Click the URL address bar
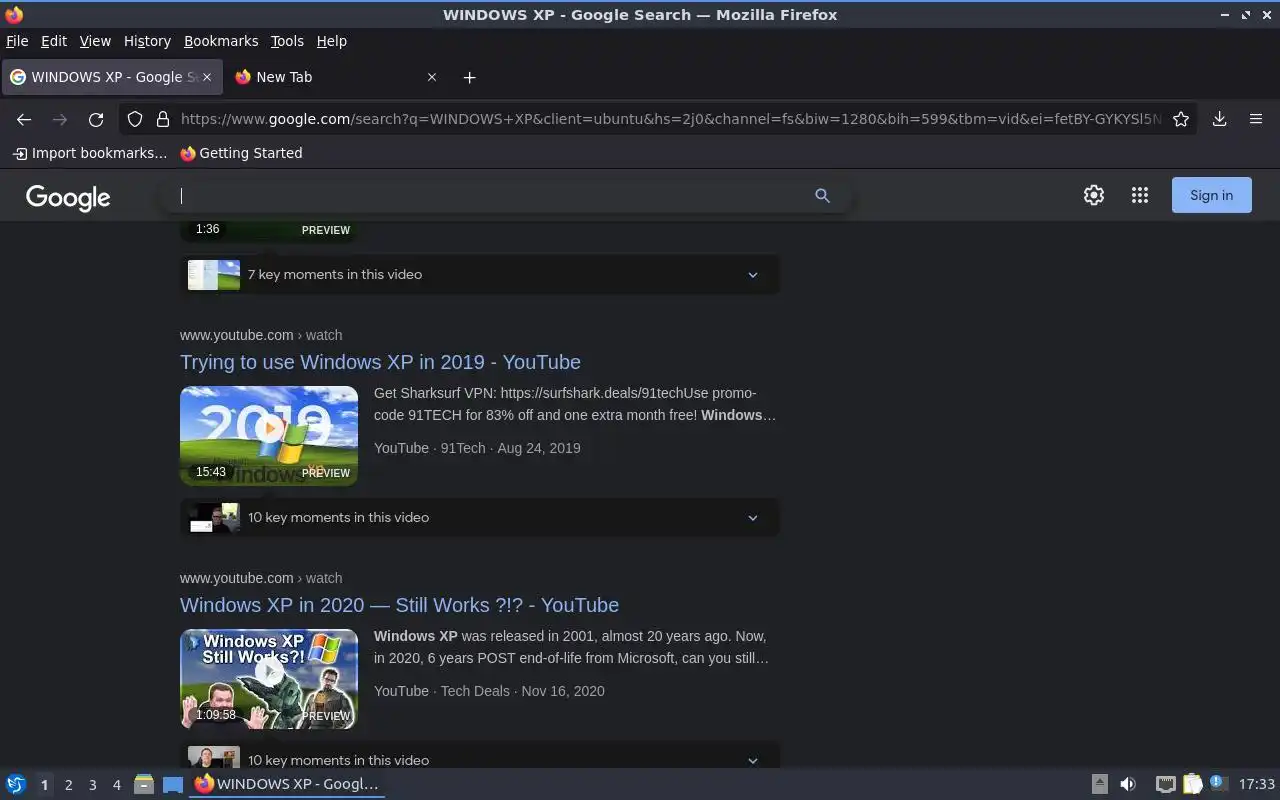This screenshot has width=1280, height=800. click(670, 119)
